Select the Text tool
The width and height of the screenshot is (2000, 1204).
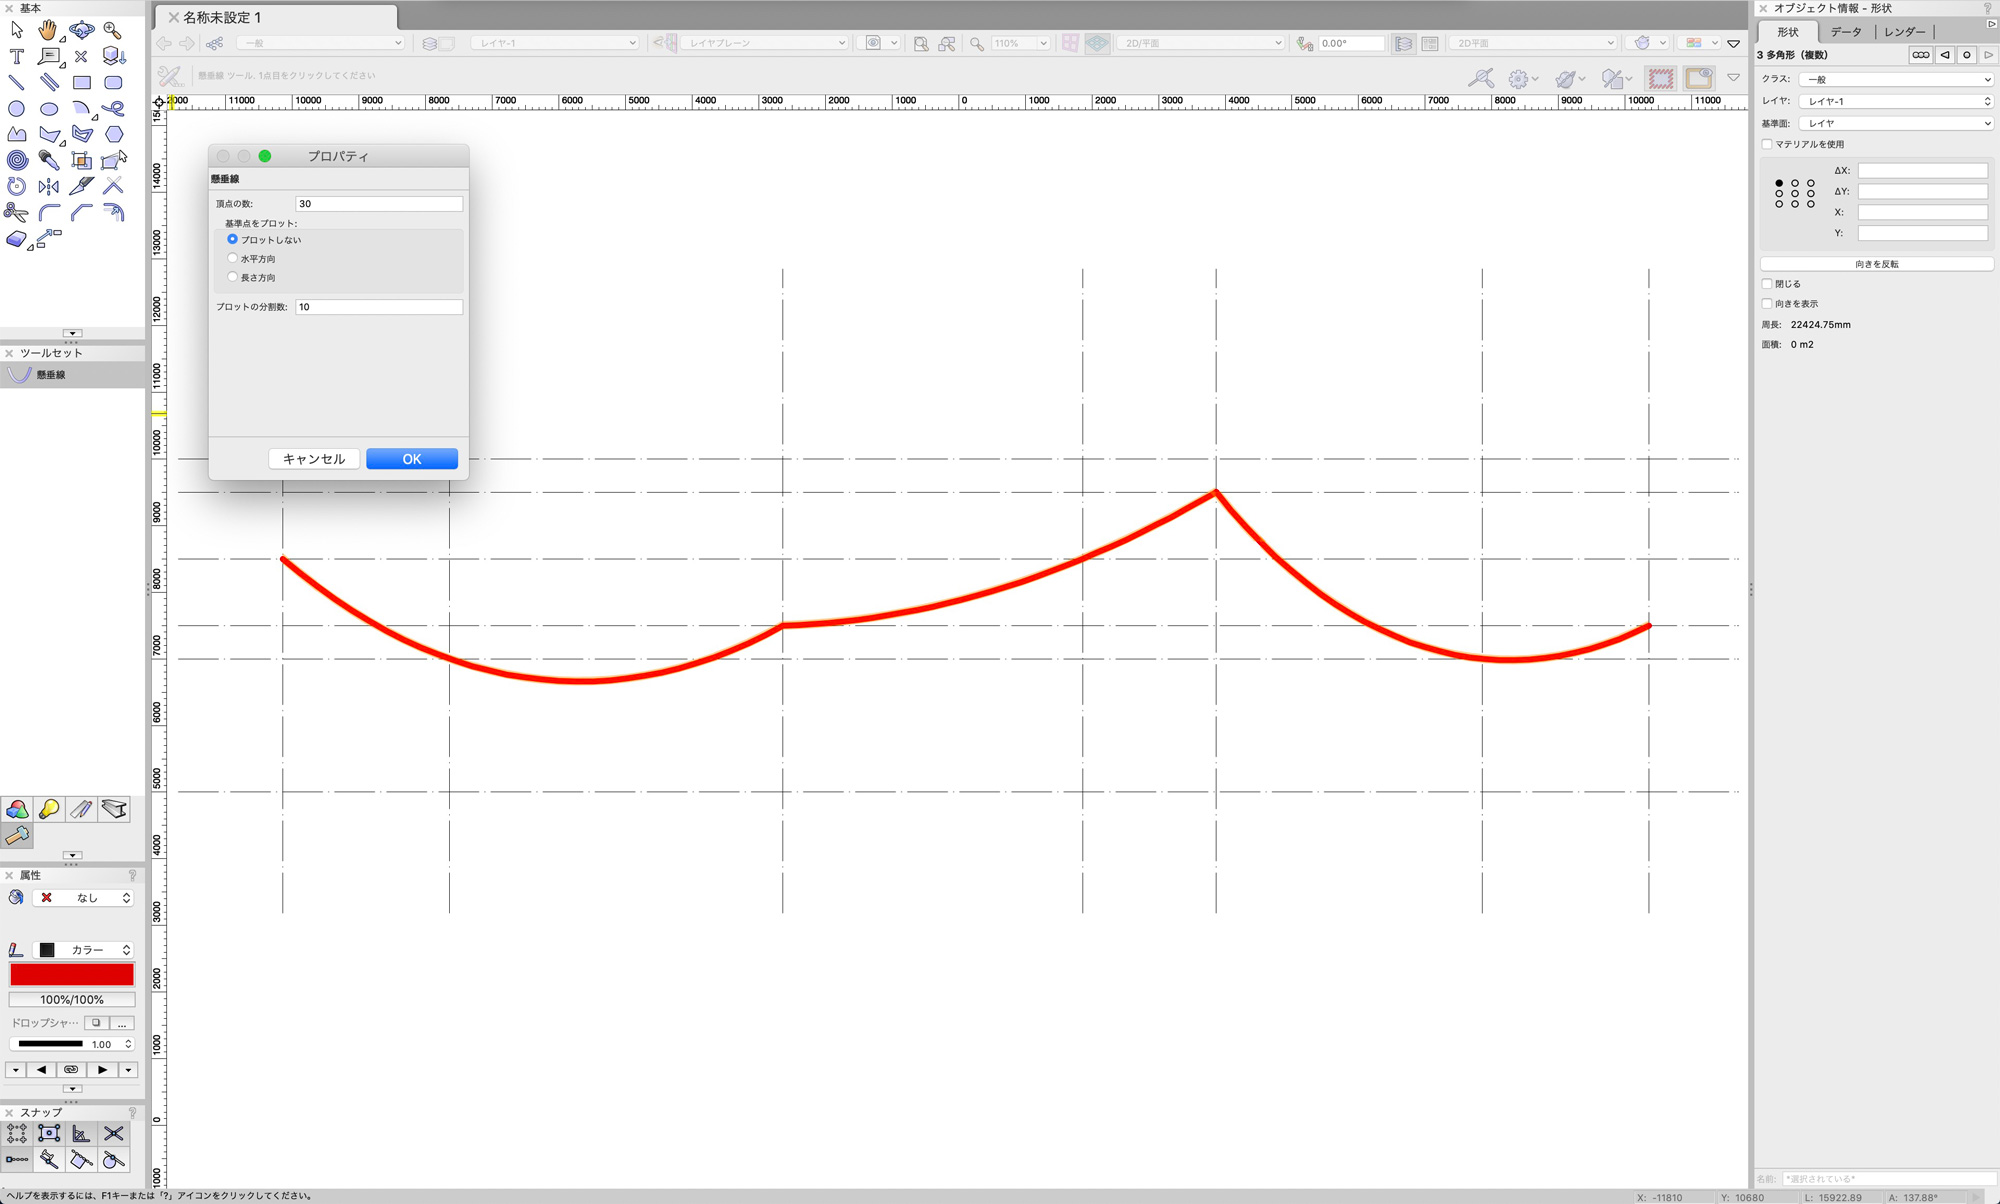(x=17, y=56)
